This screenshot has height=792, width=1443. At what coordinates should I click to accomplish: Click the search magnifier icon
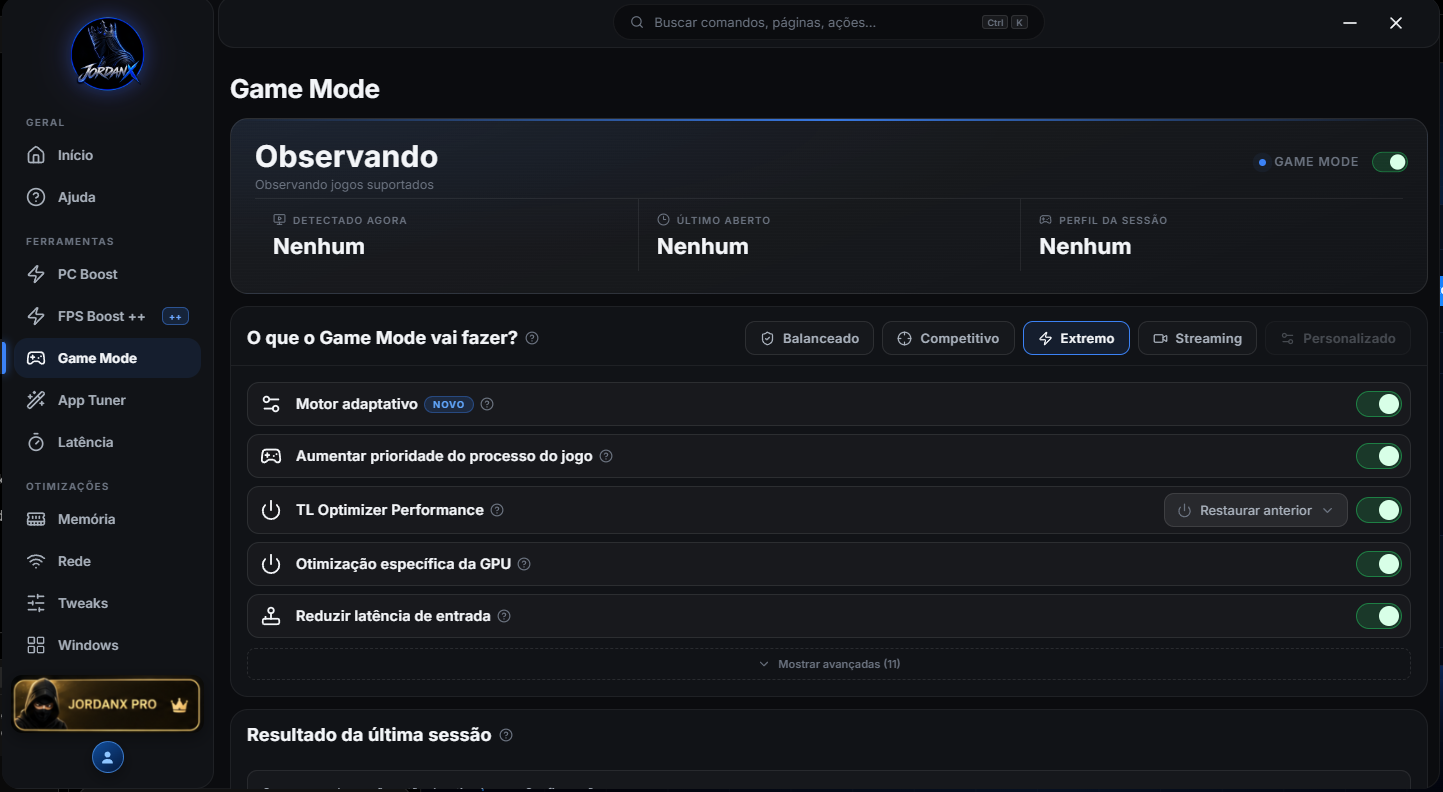[636, 22]
